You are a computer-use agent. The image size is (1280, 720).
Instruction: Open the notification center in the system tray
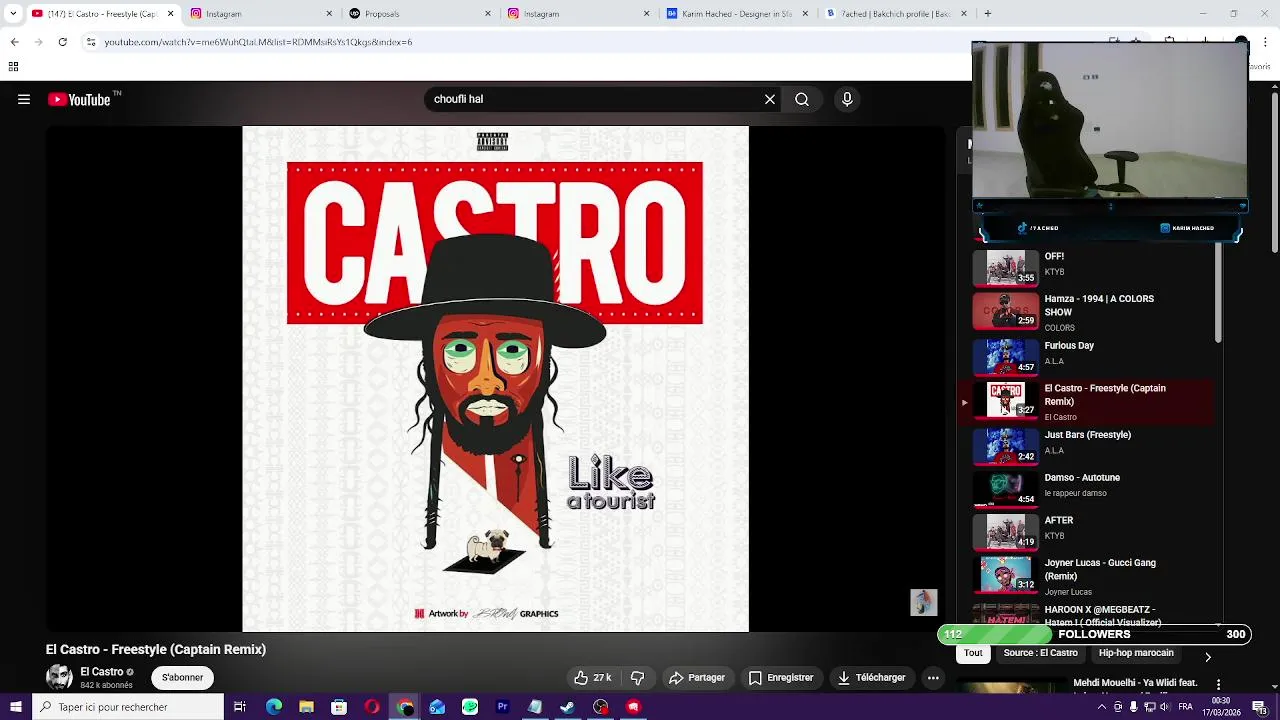(1259, 707)
